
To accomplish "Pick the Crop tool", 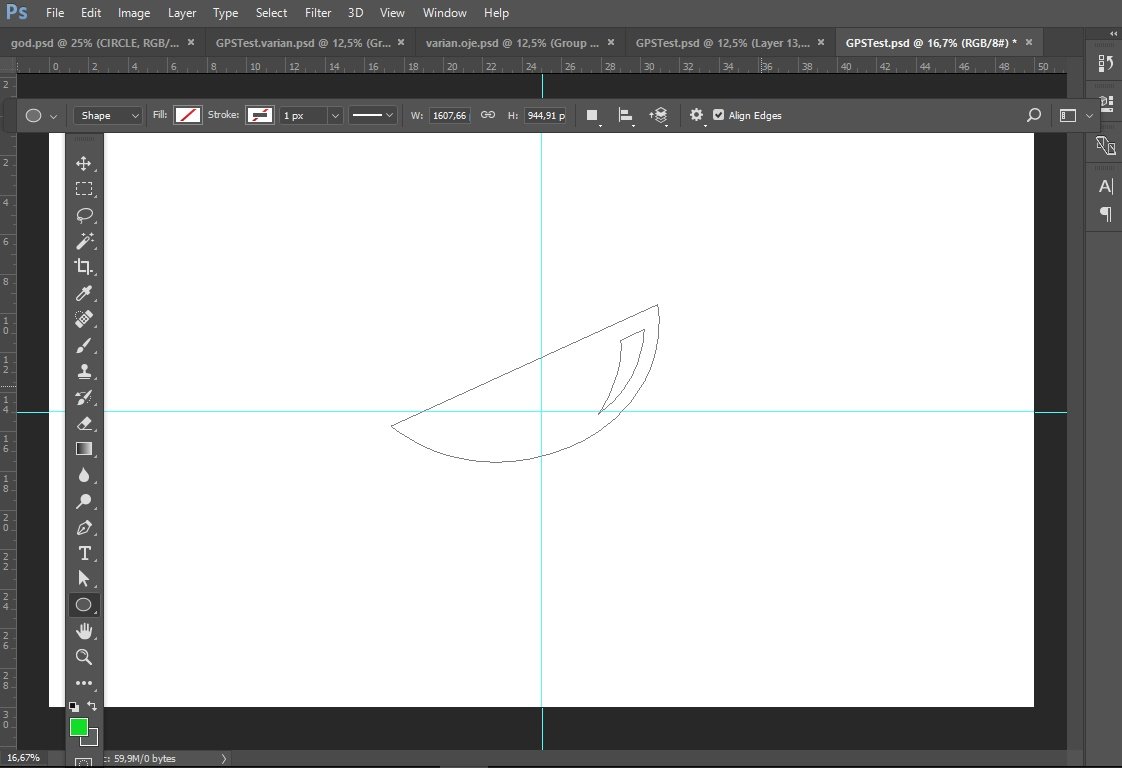I will point(84,267).
